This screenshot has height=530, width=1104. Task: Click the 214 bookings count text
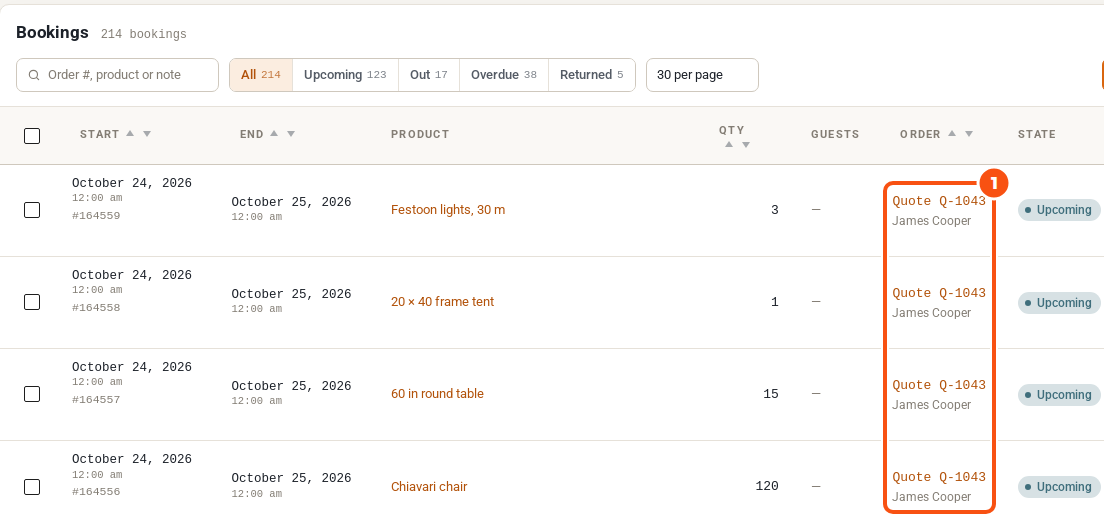[144, 34]
